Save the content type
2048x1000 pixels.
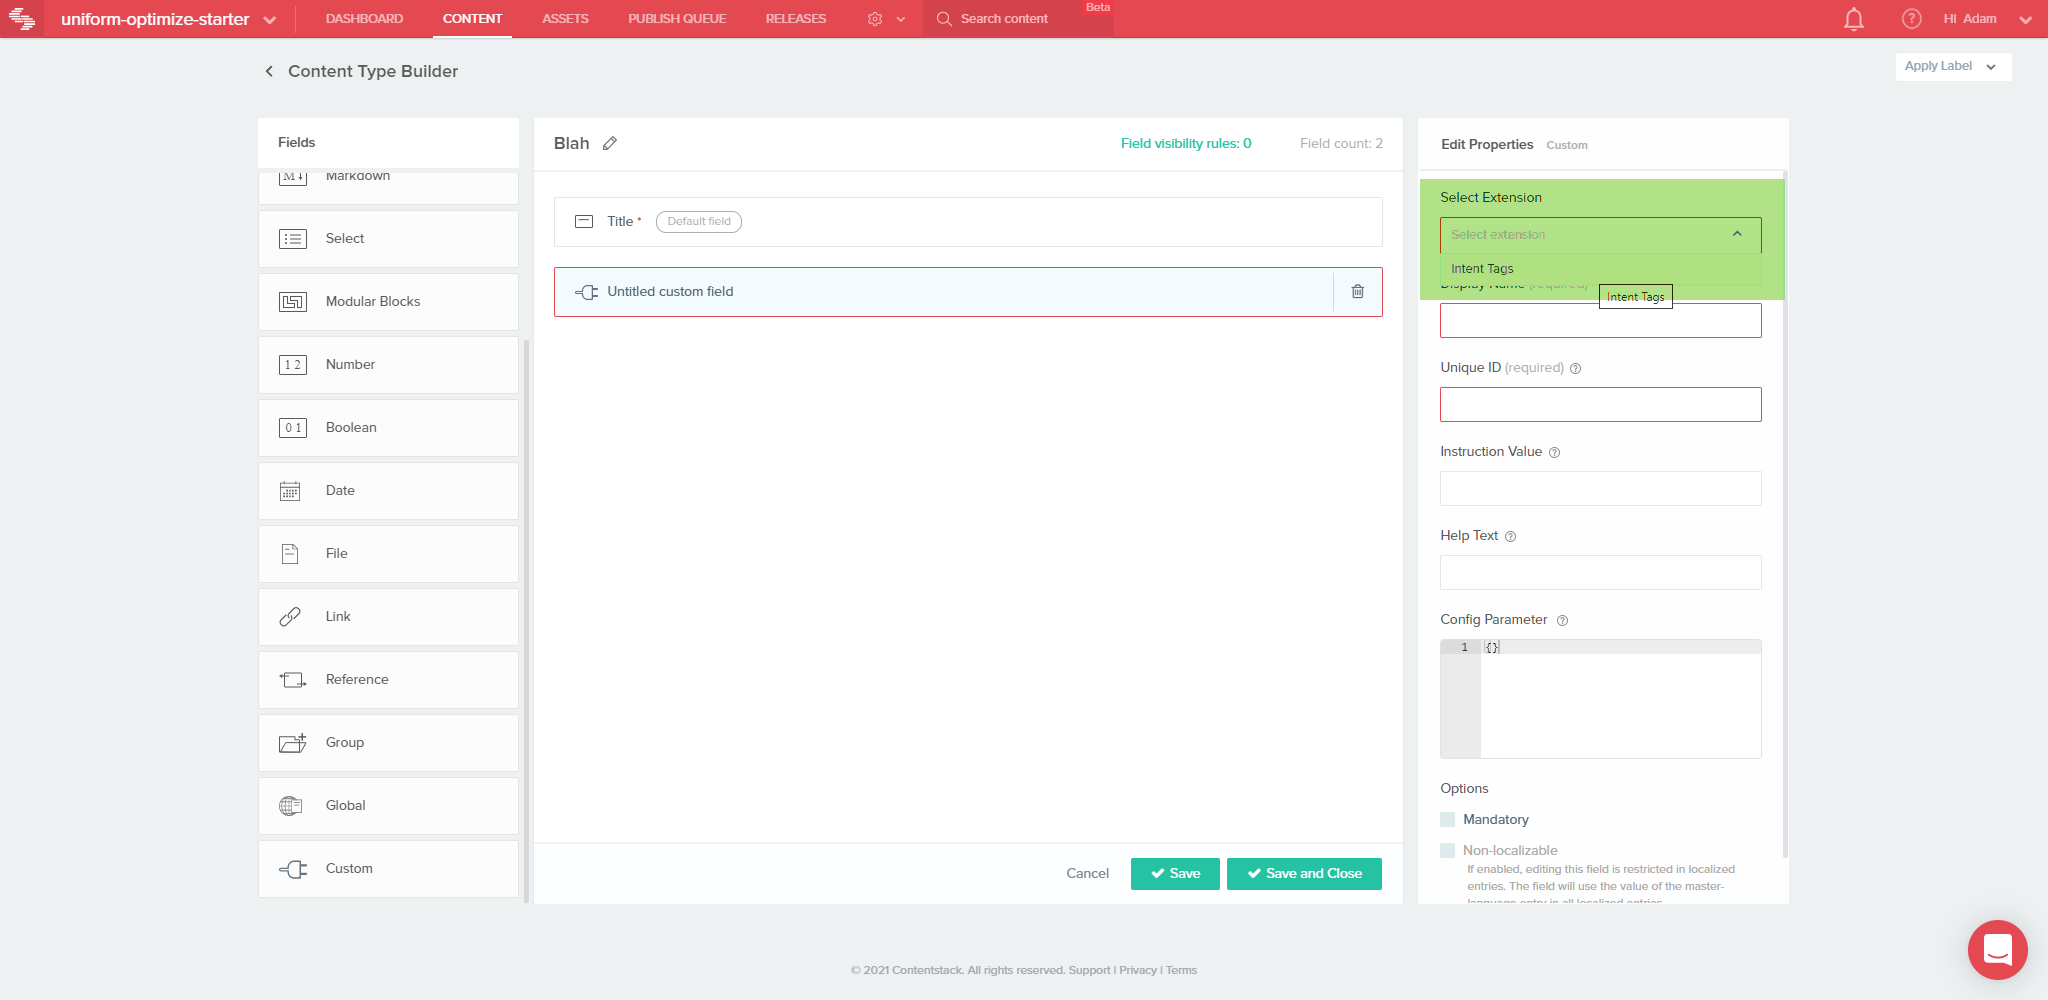tap(1175, 873)
